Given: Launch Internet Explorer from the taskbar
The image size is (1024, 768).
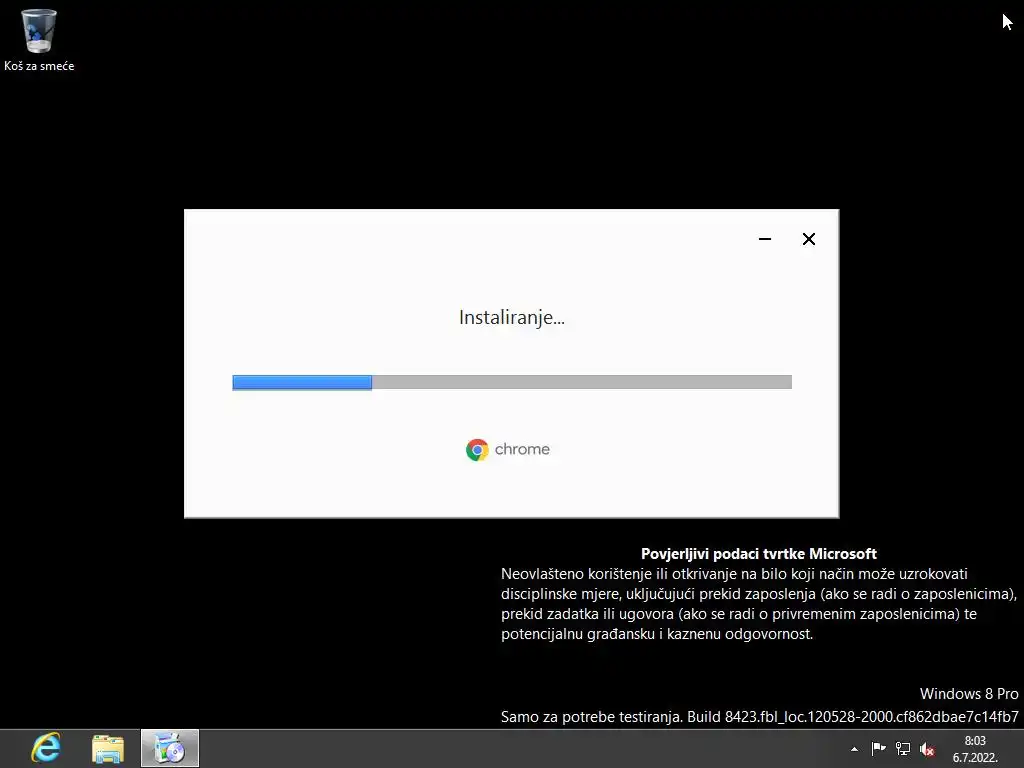Looking at the screenshot, I should (x=46, y=748).
